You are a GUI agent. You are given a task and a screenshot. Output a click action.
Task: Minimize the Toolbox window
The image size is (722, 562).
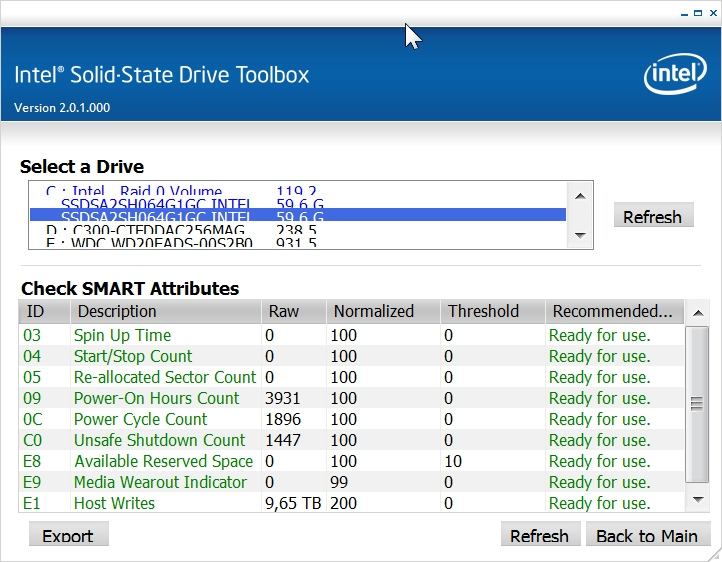tap(684, 14)
